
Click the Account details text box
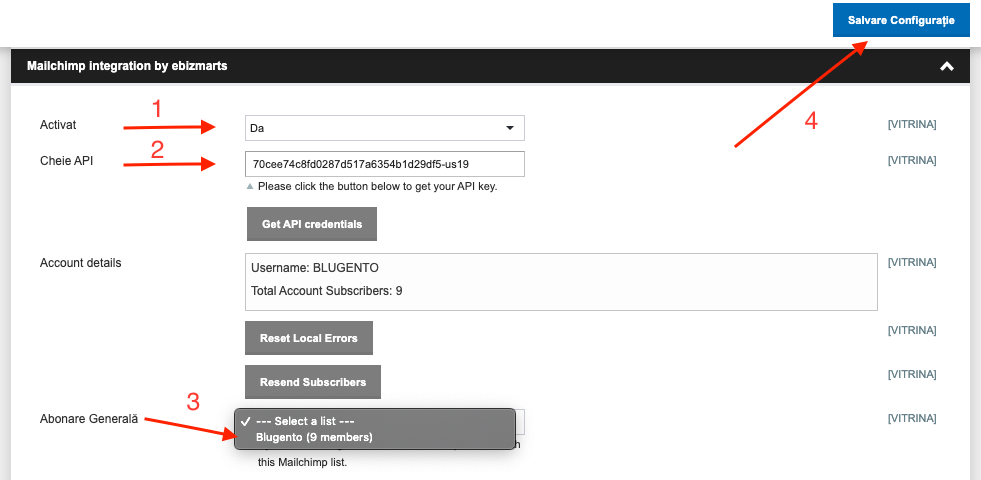pos(561,282)
